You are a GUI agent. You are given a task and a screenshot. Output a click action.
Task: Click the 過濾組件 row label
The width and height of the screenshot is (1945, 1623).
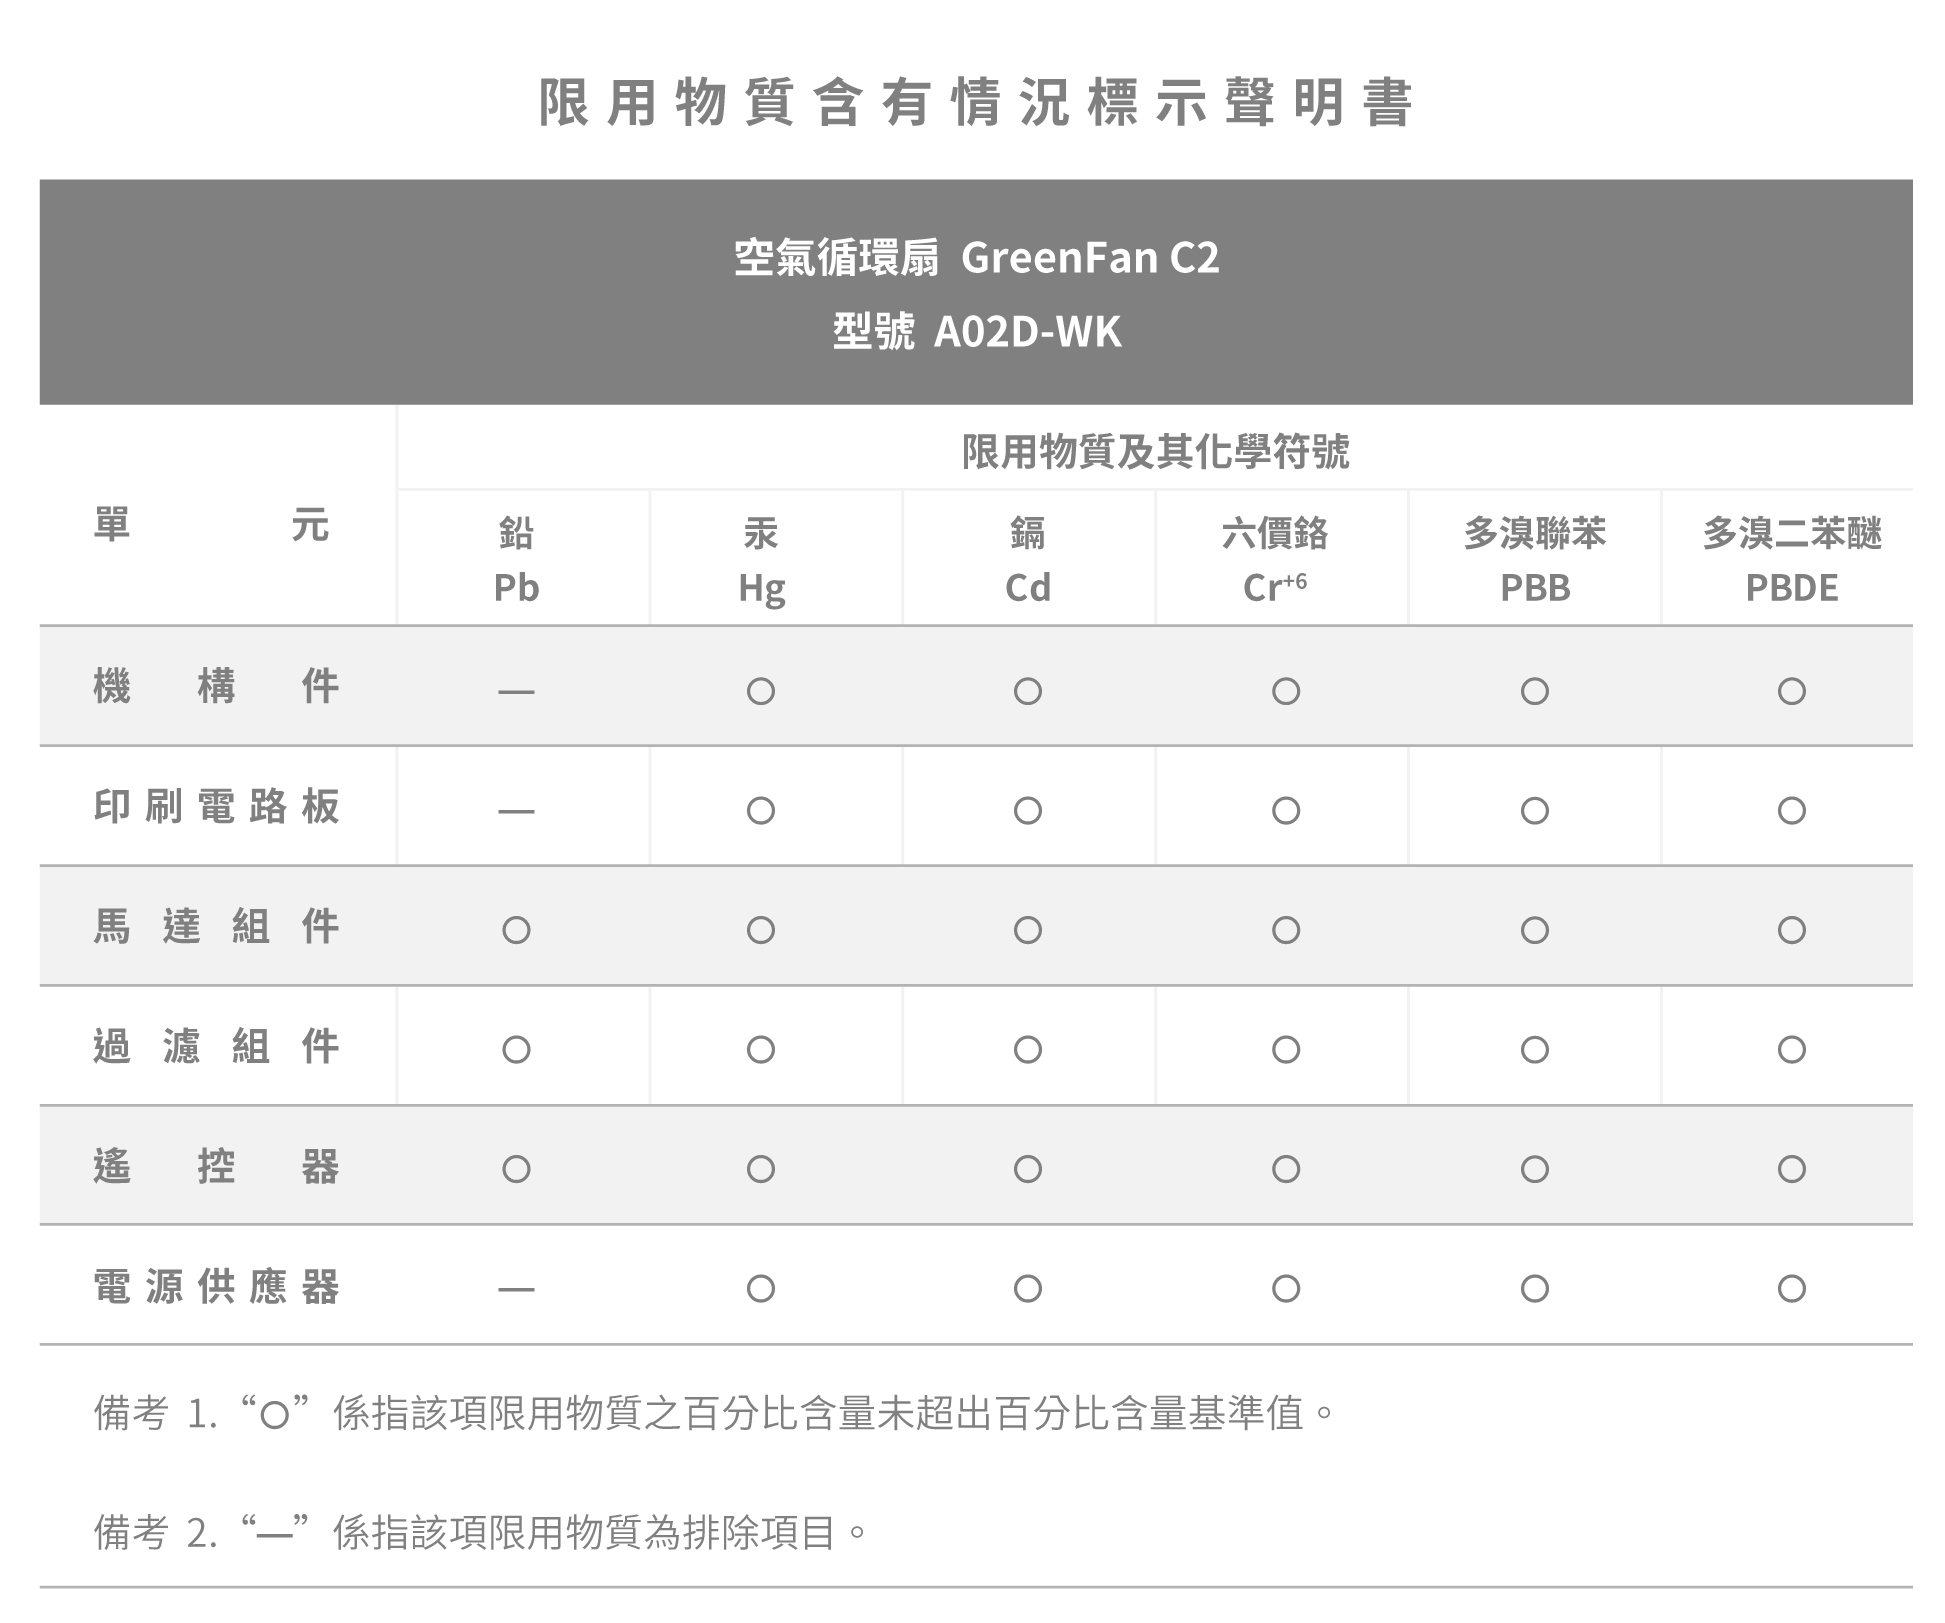click(216, 1046)
